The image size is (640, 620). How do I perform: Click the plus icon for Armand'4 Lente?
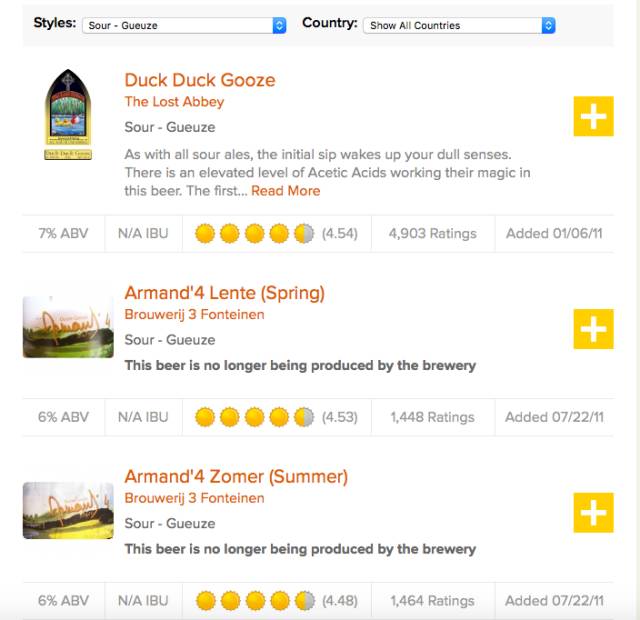(593, 328)
